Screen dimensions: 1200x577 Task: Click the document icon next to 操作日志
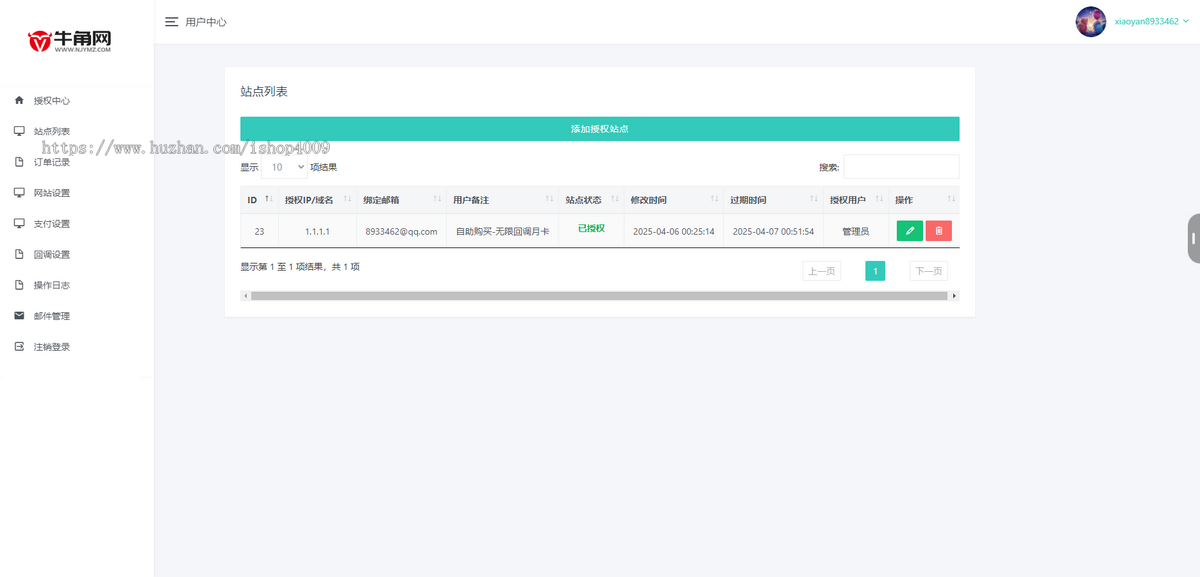(x=19, y=285)
